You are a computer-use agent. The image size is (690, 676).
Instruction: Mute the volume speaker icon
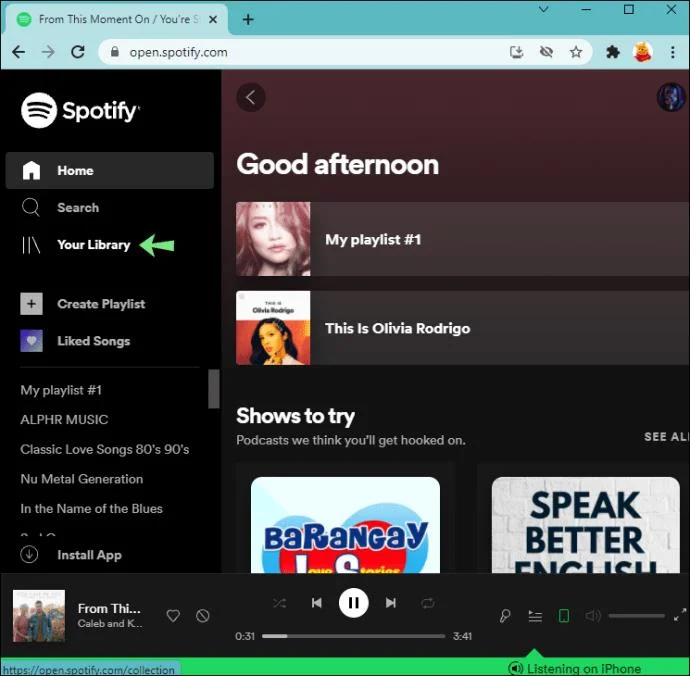tap(593, 616)
